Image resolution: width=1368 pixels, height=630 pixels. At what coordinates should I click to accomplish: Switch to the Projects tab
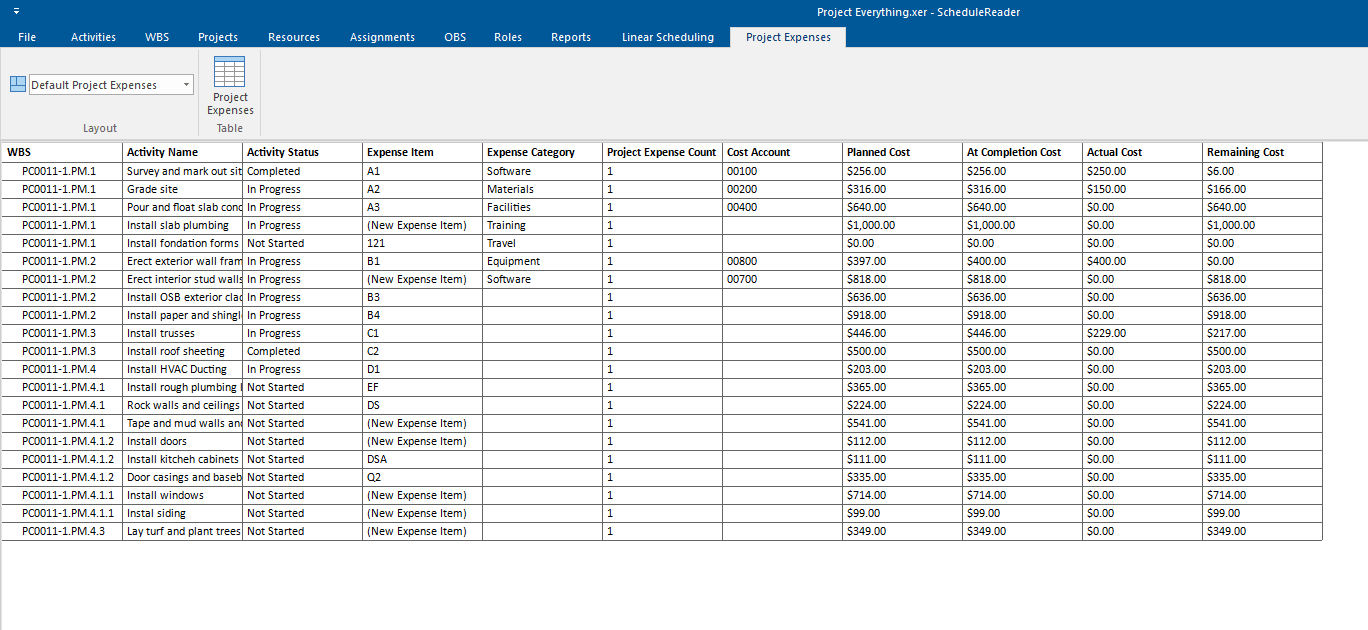coord(218,37)
